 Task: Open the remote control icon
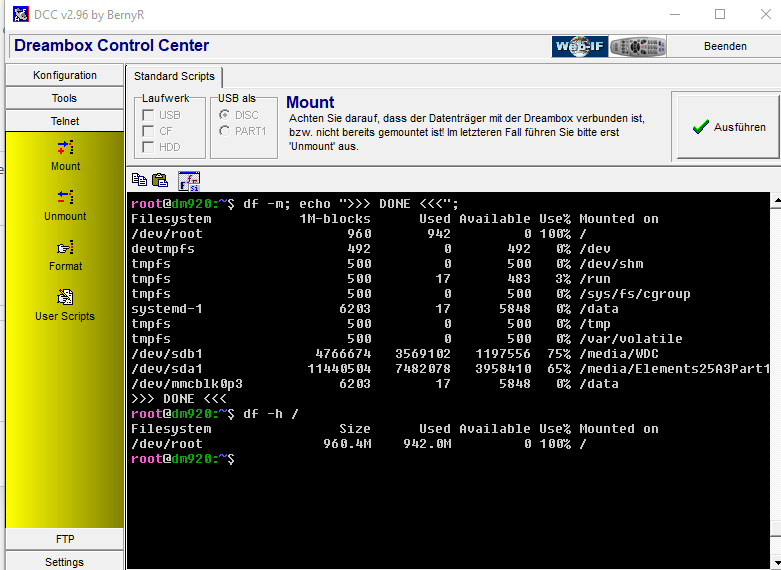click(637, 46)
